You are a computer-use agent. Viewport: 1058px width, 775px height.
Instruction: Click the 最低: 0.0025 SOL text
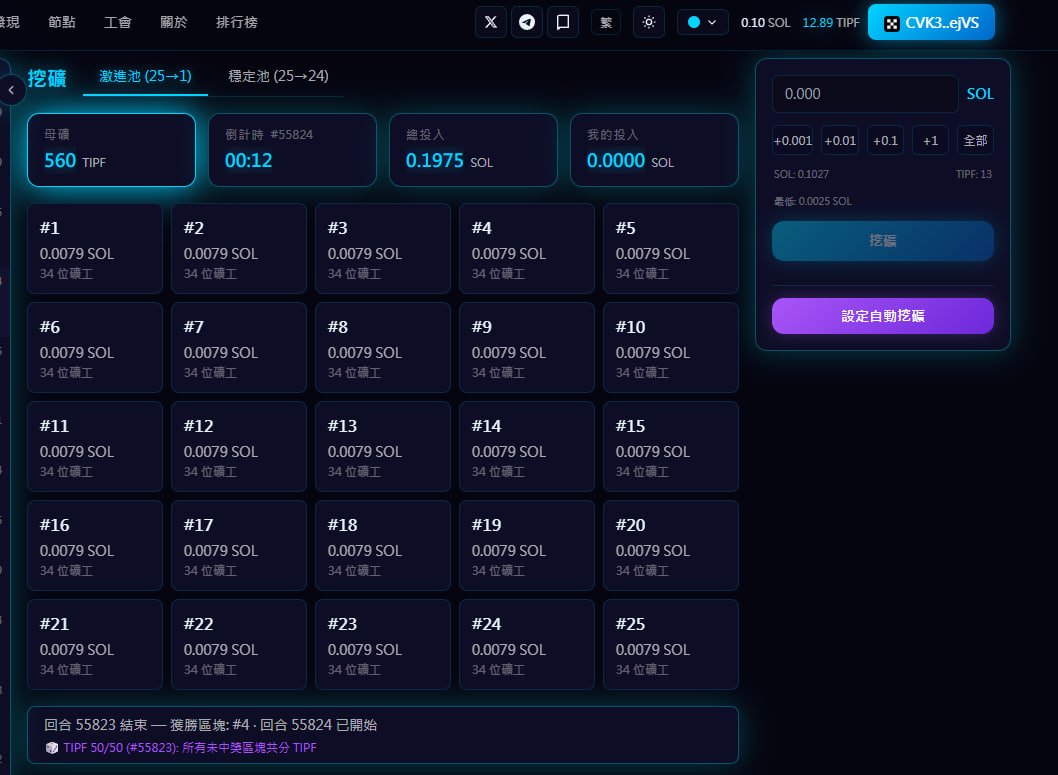[x=812, y=201]
